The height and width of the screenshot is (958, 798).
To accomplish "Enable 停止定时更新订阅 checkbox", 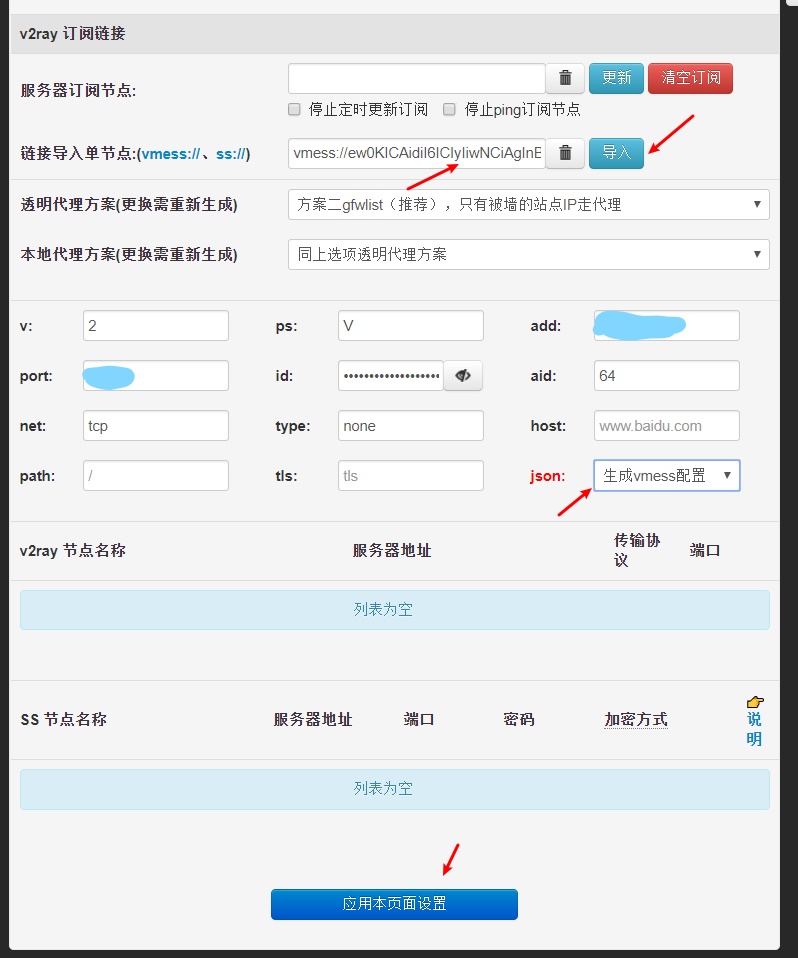I will point(294,109).
